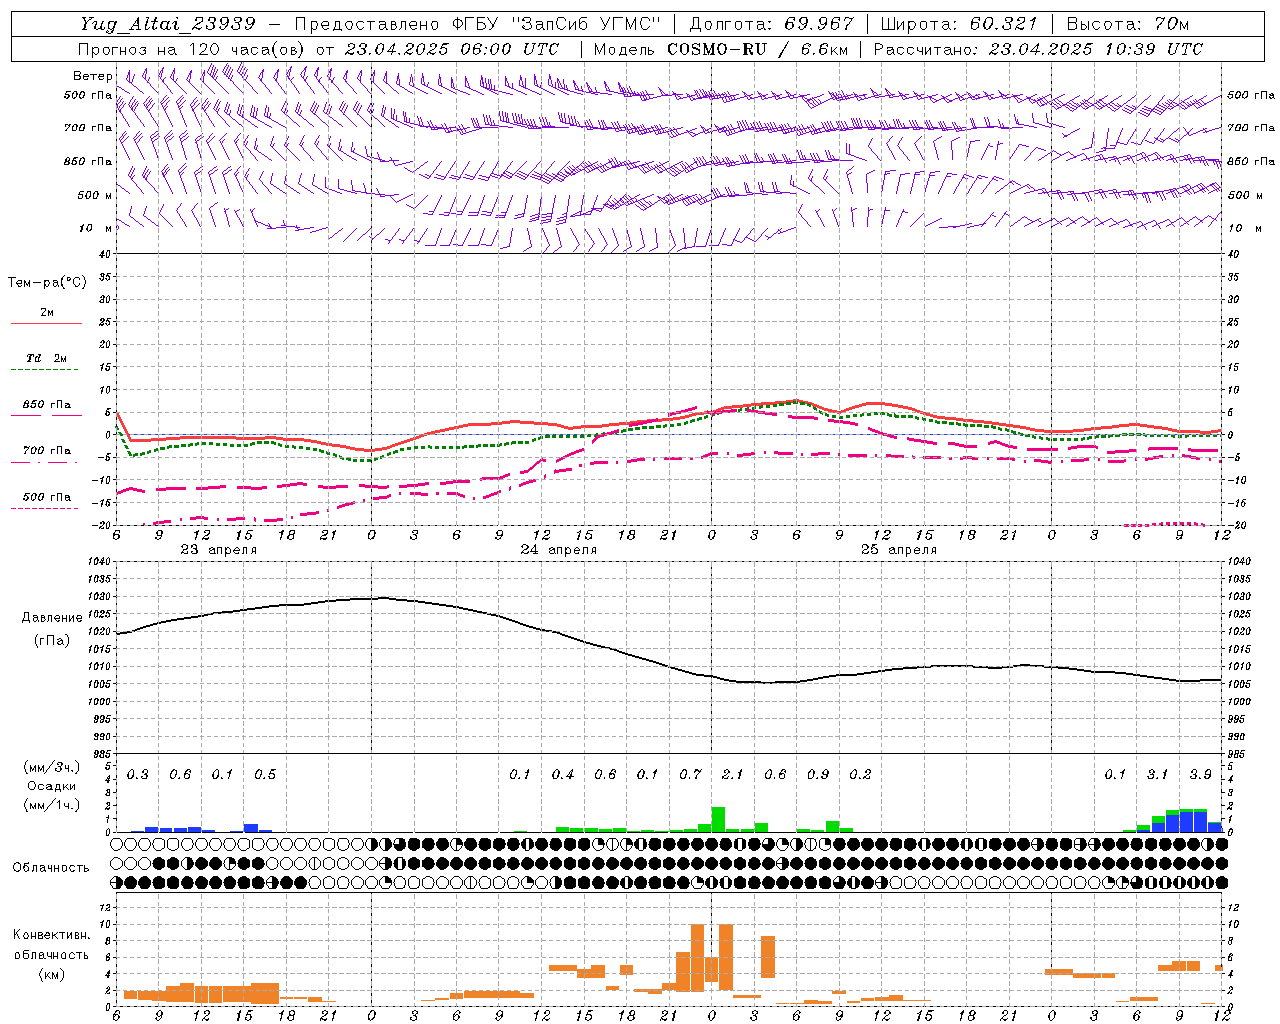Viewport: 1280px width, 1024px height.
Task: Click the date label 25 апреля
Action: 898,550
